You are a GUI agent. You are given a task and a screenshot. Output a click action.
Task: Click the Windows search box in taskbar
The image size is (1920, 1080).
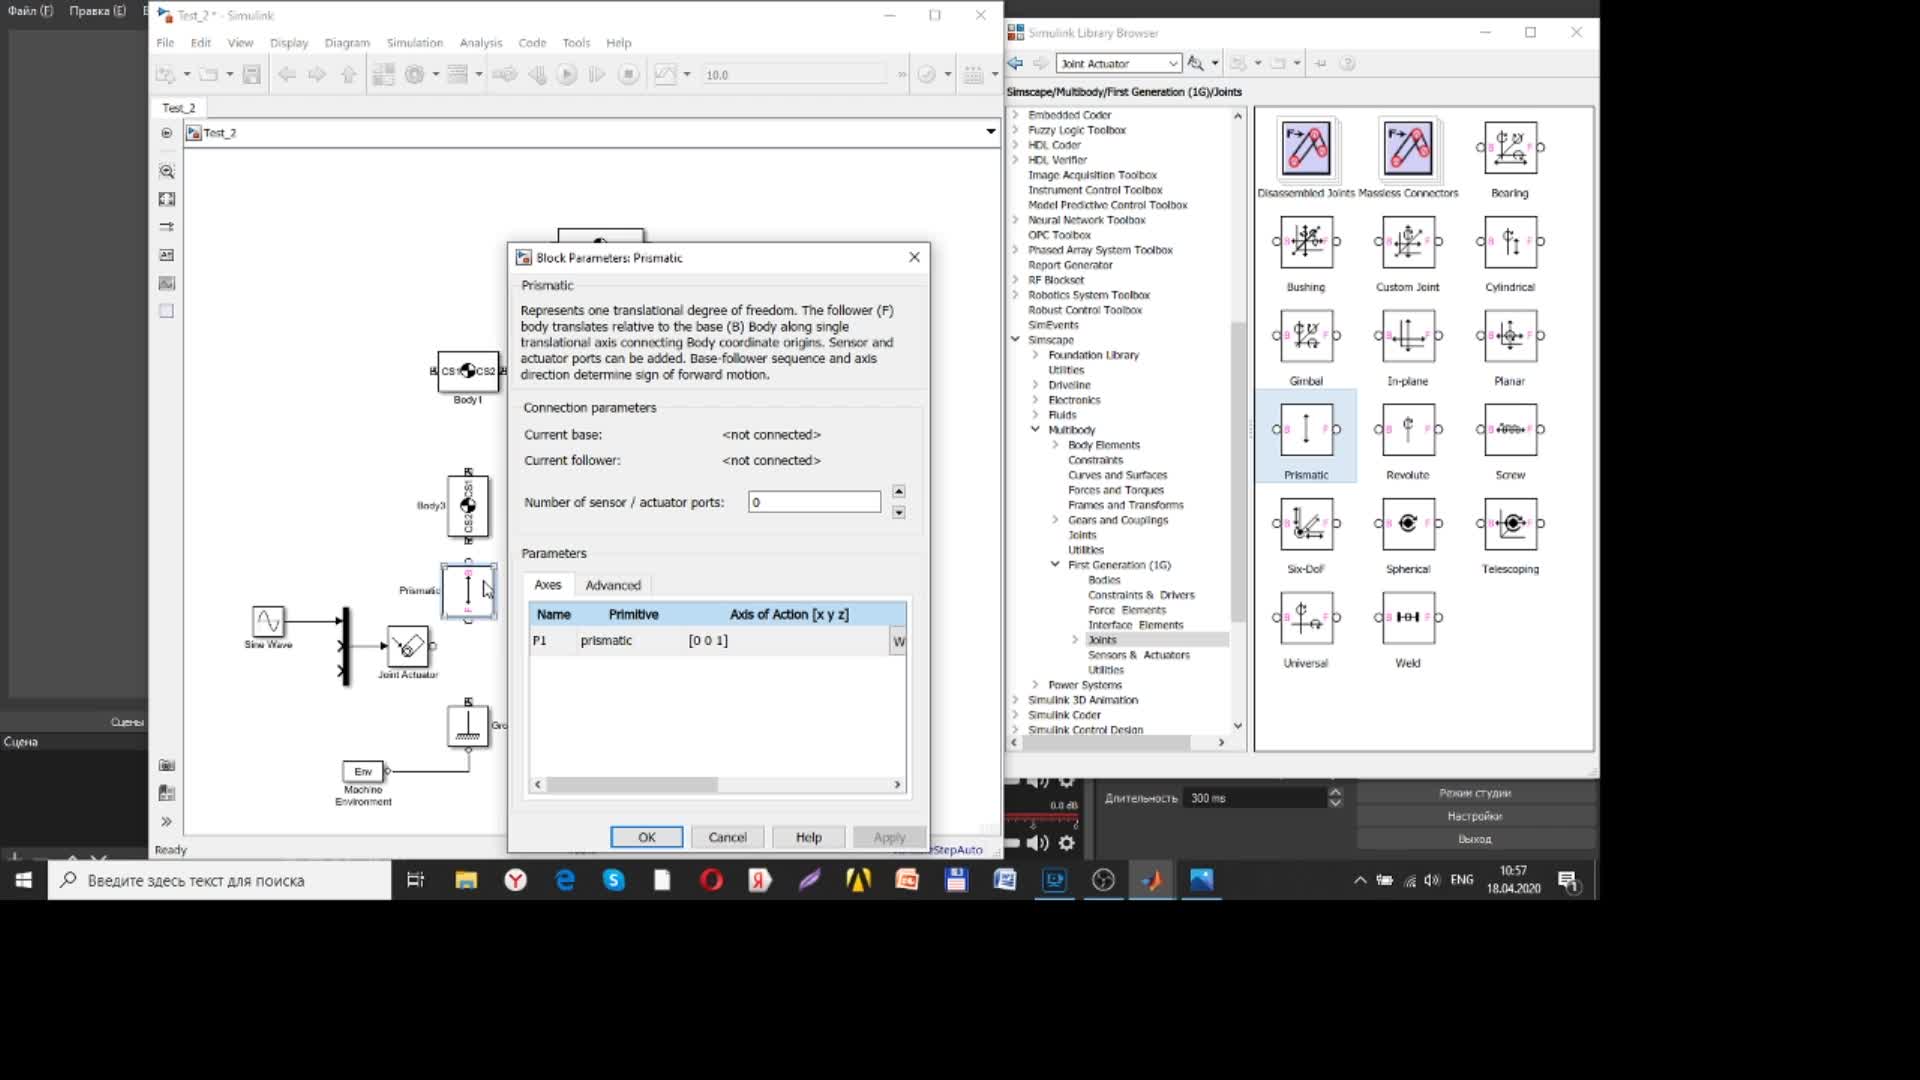click(x=220, y=880)
